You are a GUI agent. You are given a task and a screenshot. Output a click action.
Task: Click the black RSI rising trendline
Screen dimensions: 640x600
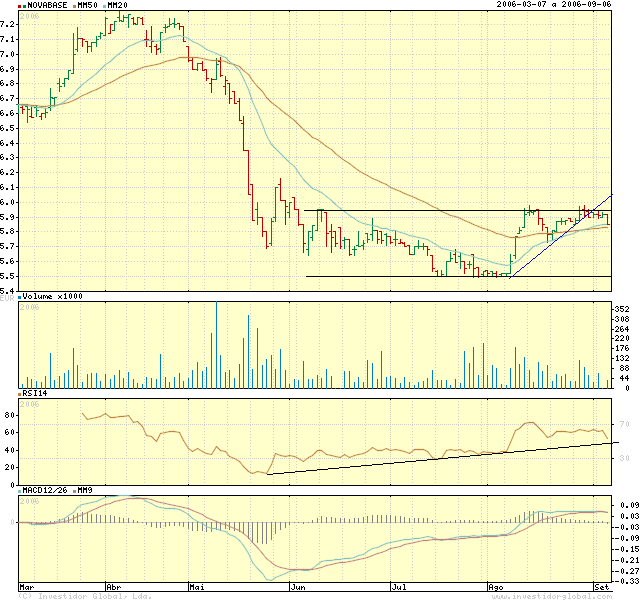(x=443, y=458)
